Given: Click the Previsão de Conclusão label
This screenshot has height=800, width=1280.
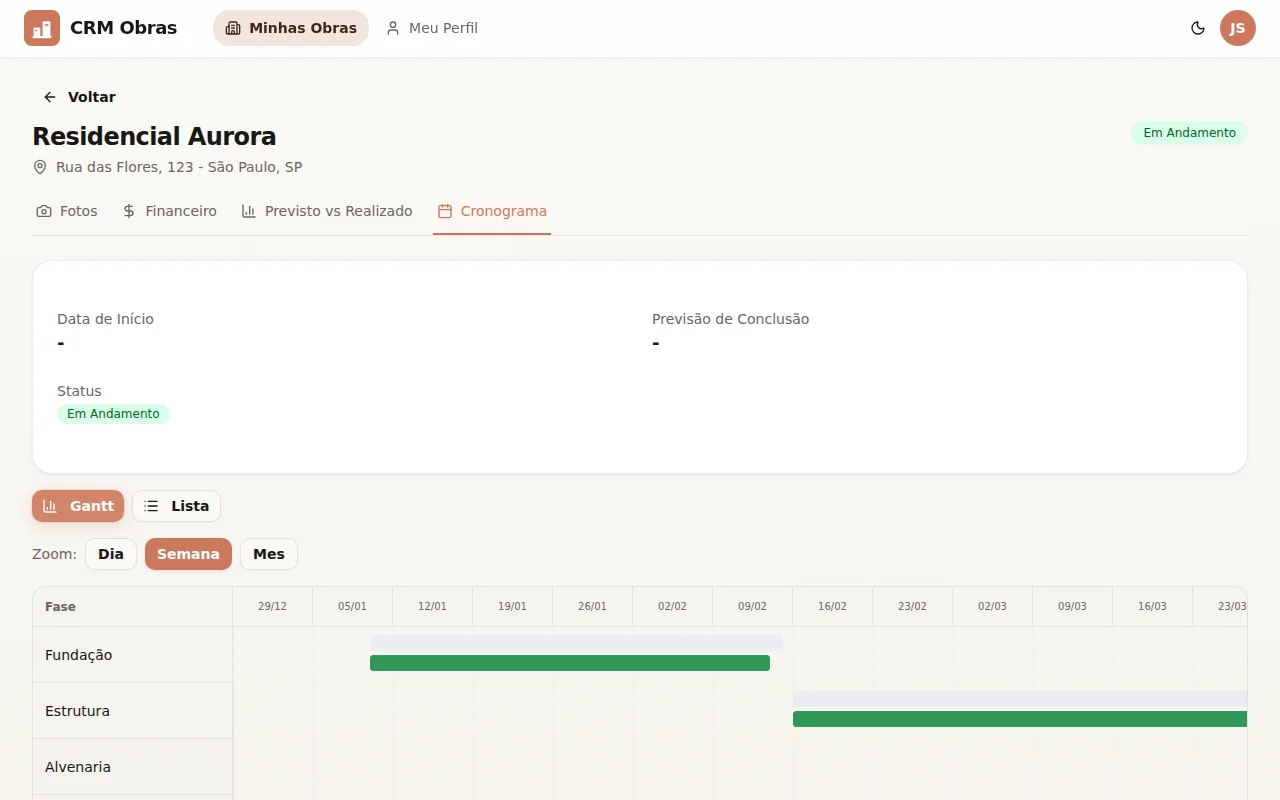Looking at the screenshot, I should click(x=730, y=319).
